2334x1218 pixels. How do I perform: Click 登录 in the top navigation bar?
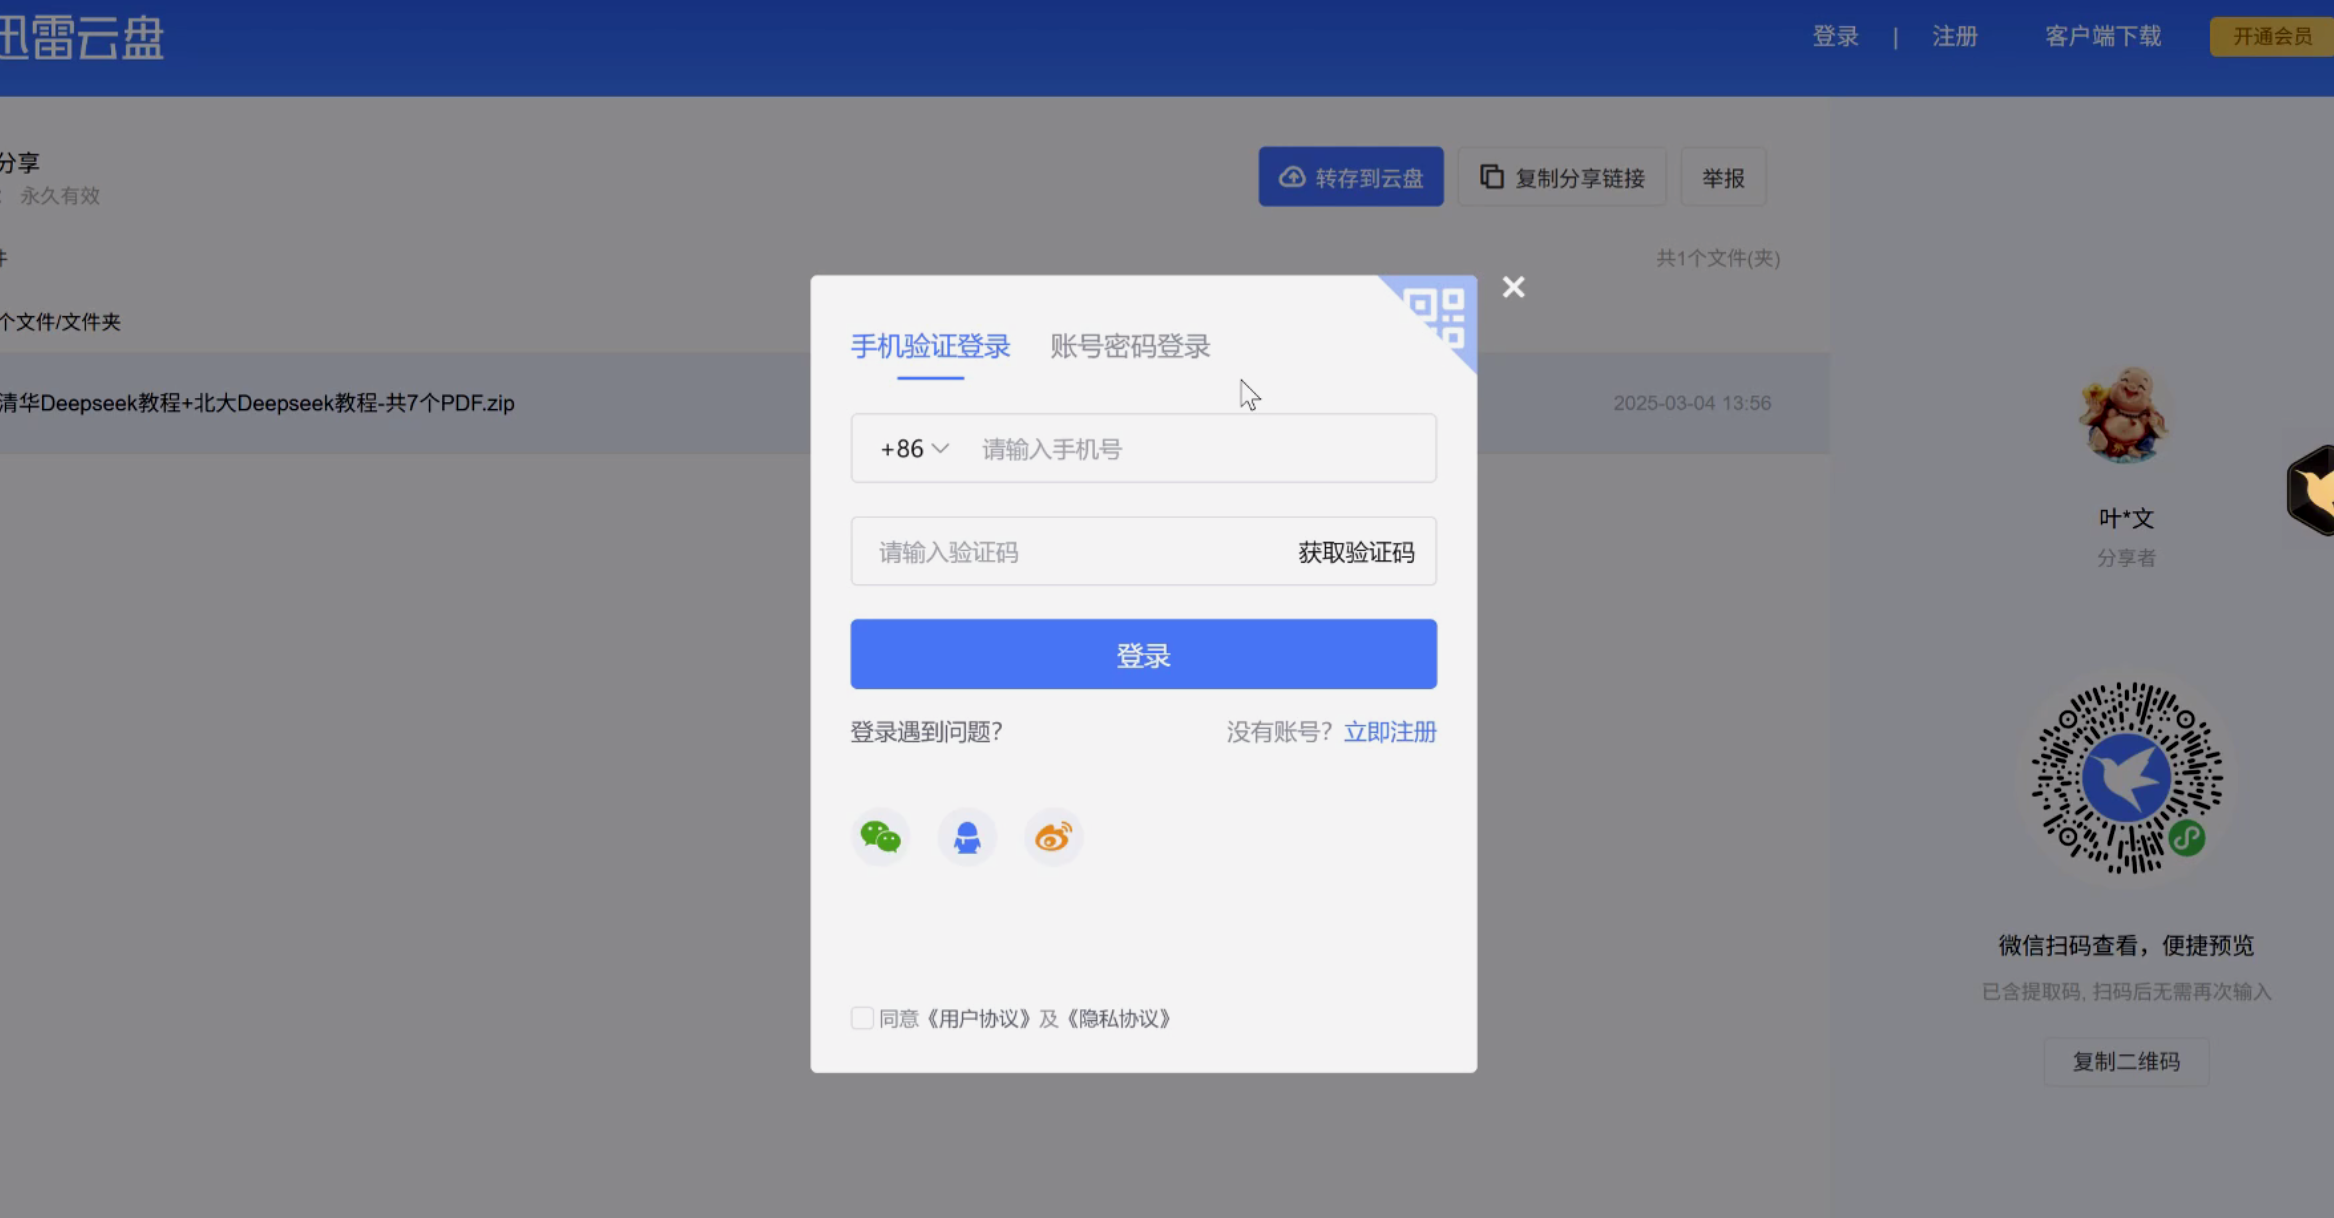tap(1835, 36)
